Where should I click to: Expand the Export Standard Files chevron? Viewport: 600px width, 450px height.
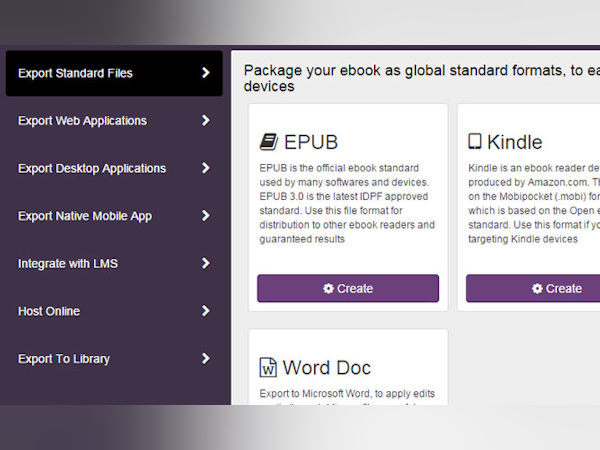[x=206, y=73]
